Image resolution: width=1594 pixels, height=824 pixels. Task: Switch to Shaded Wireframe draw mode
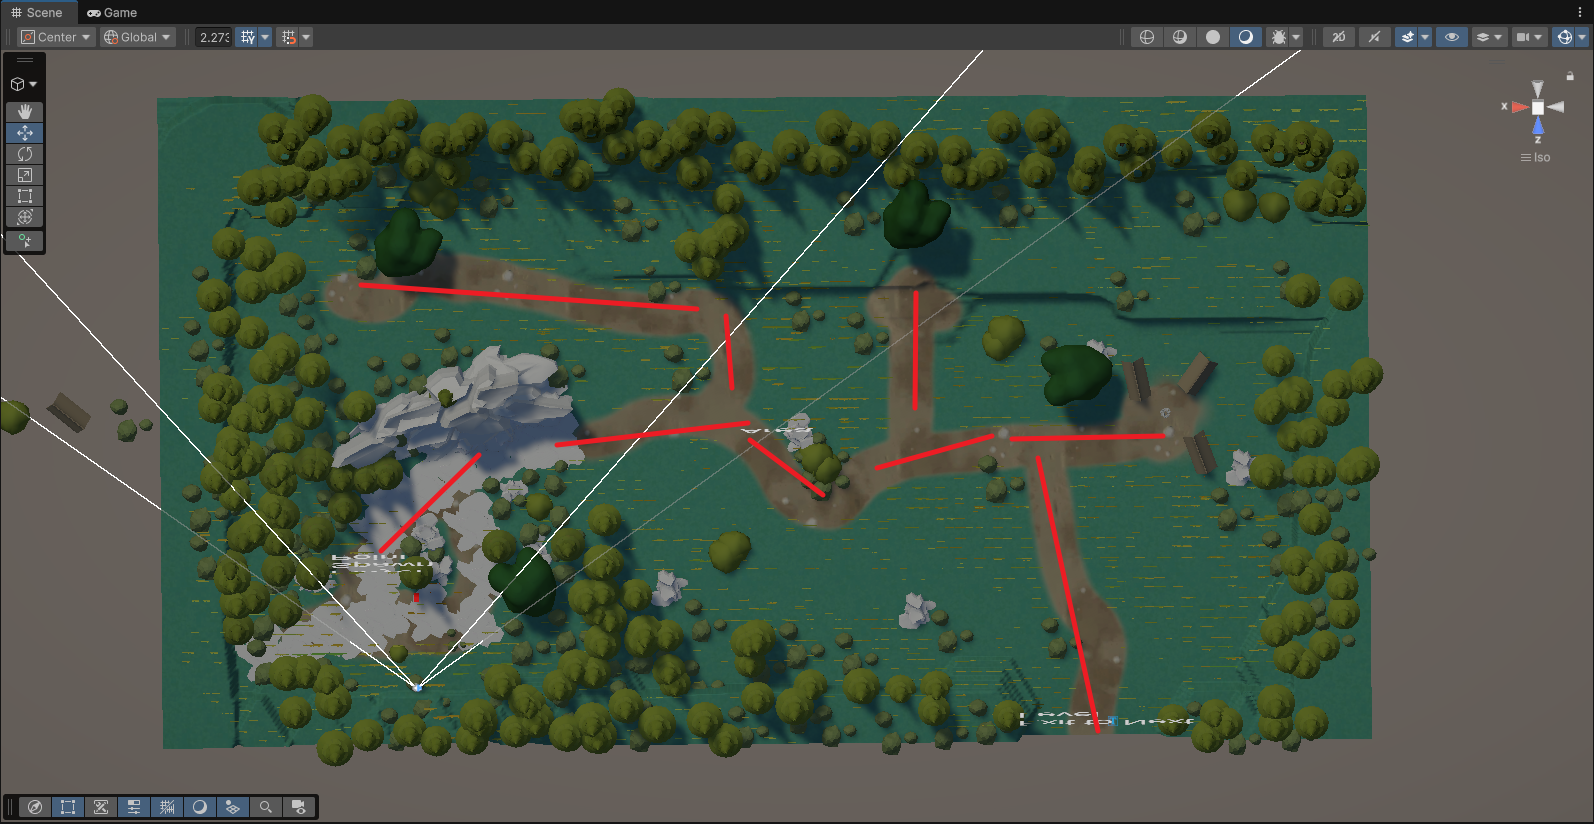(1180, 37)
